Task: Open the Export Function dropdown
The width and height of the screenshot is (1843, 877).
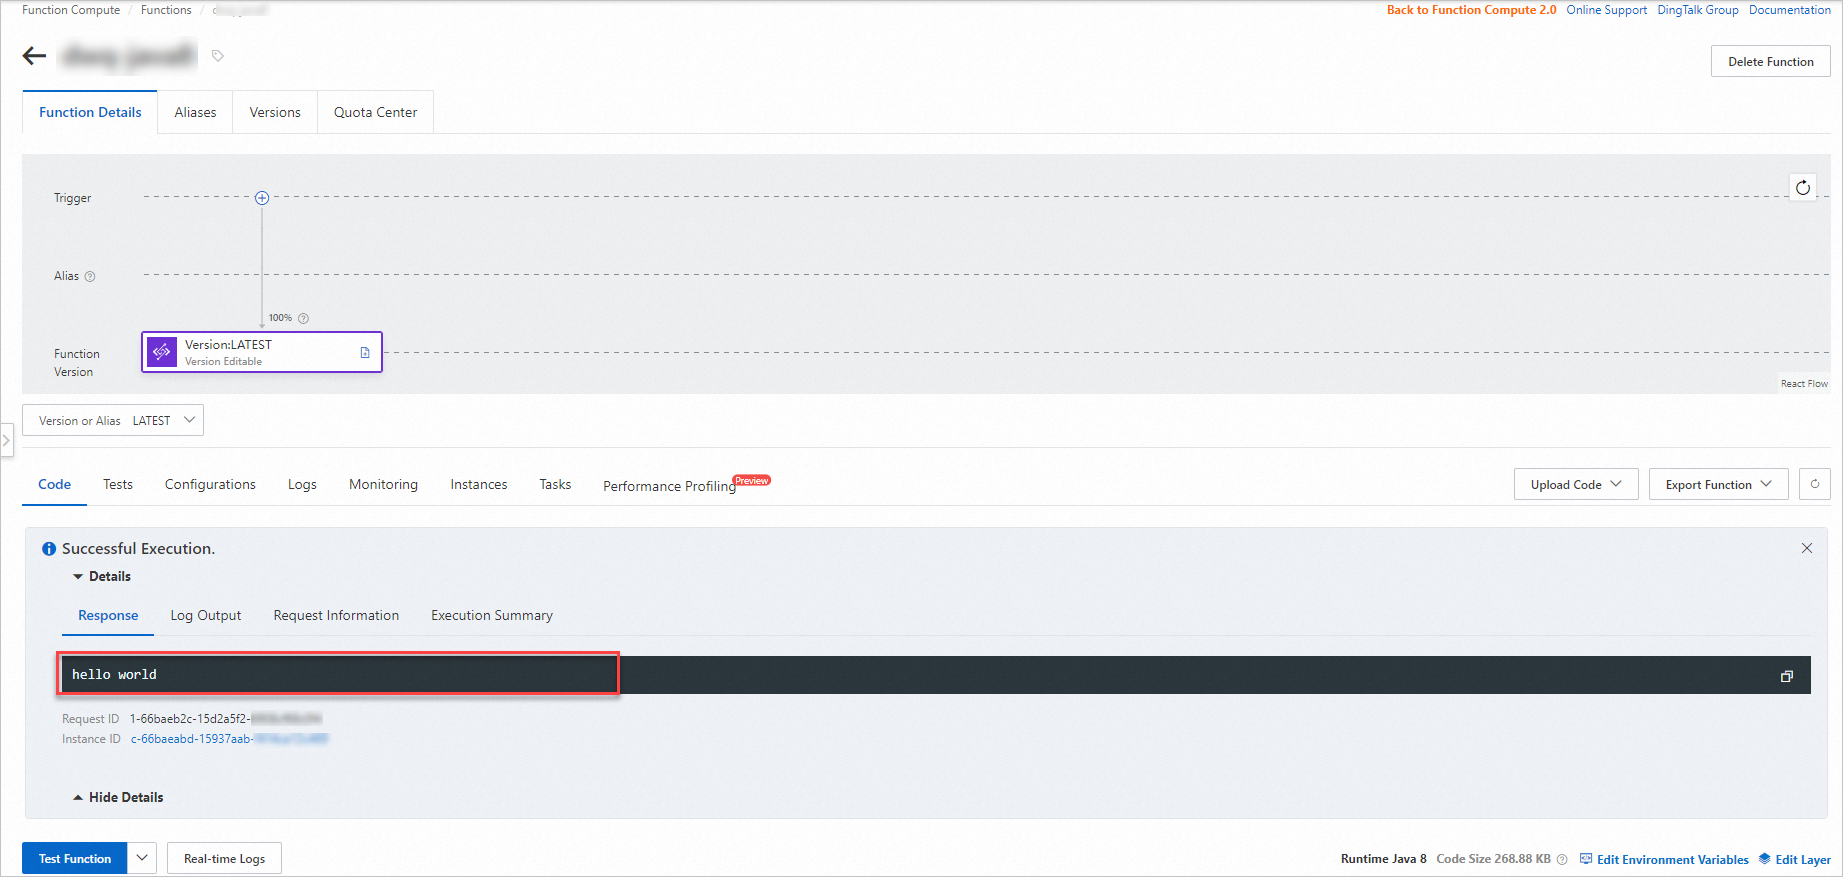Action: (x=1718, y=484)
